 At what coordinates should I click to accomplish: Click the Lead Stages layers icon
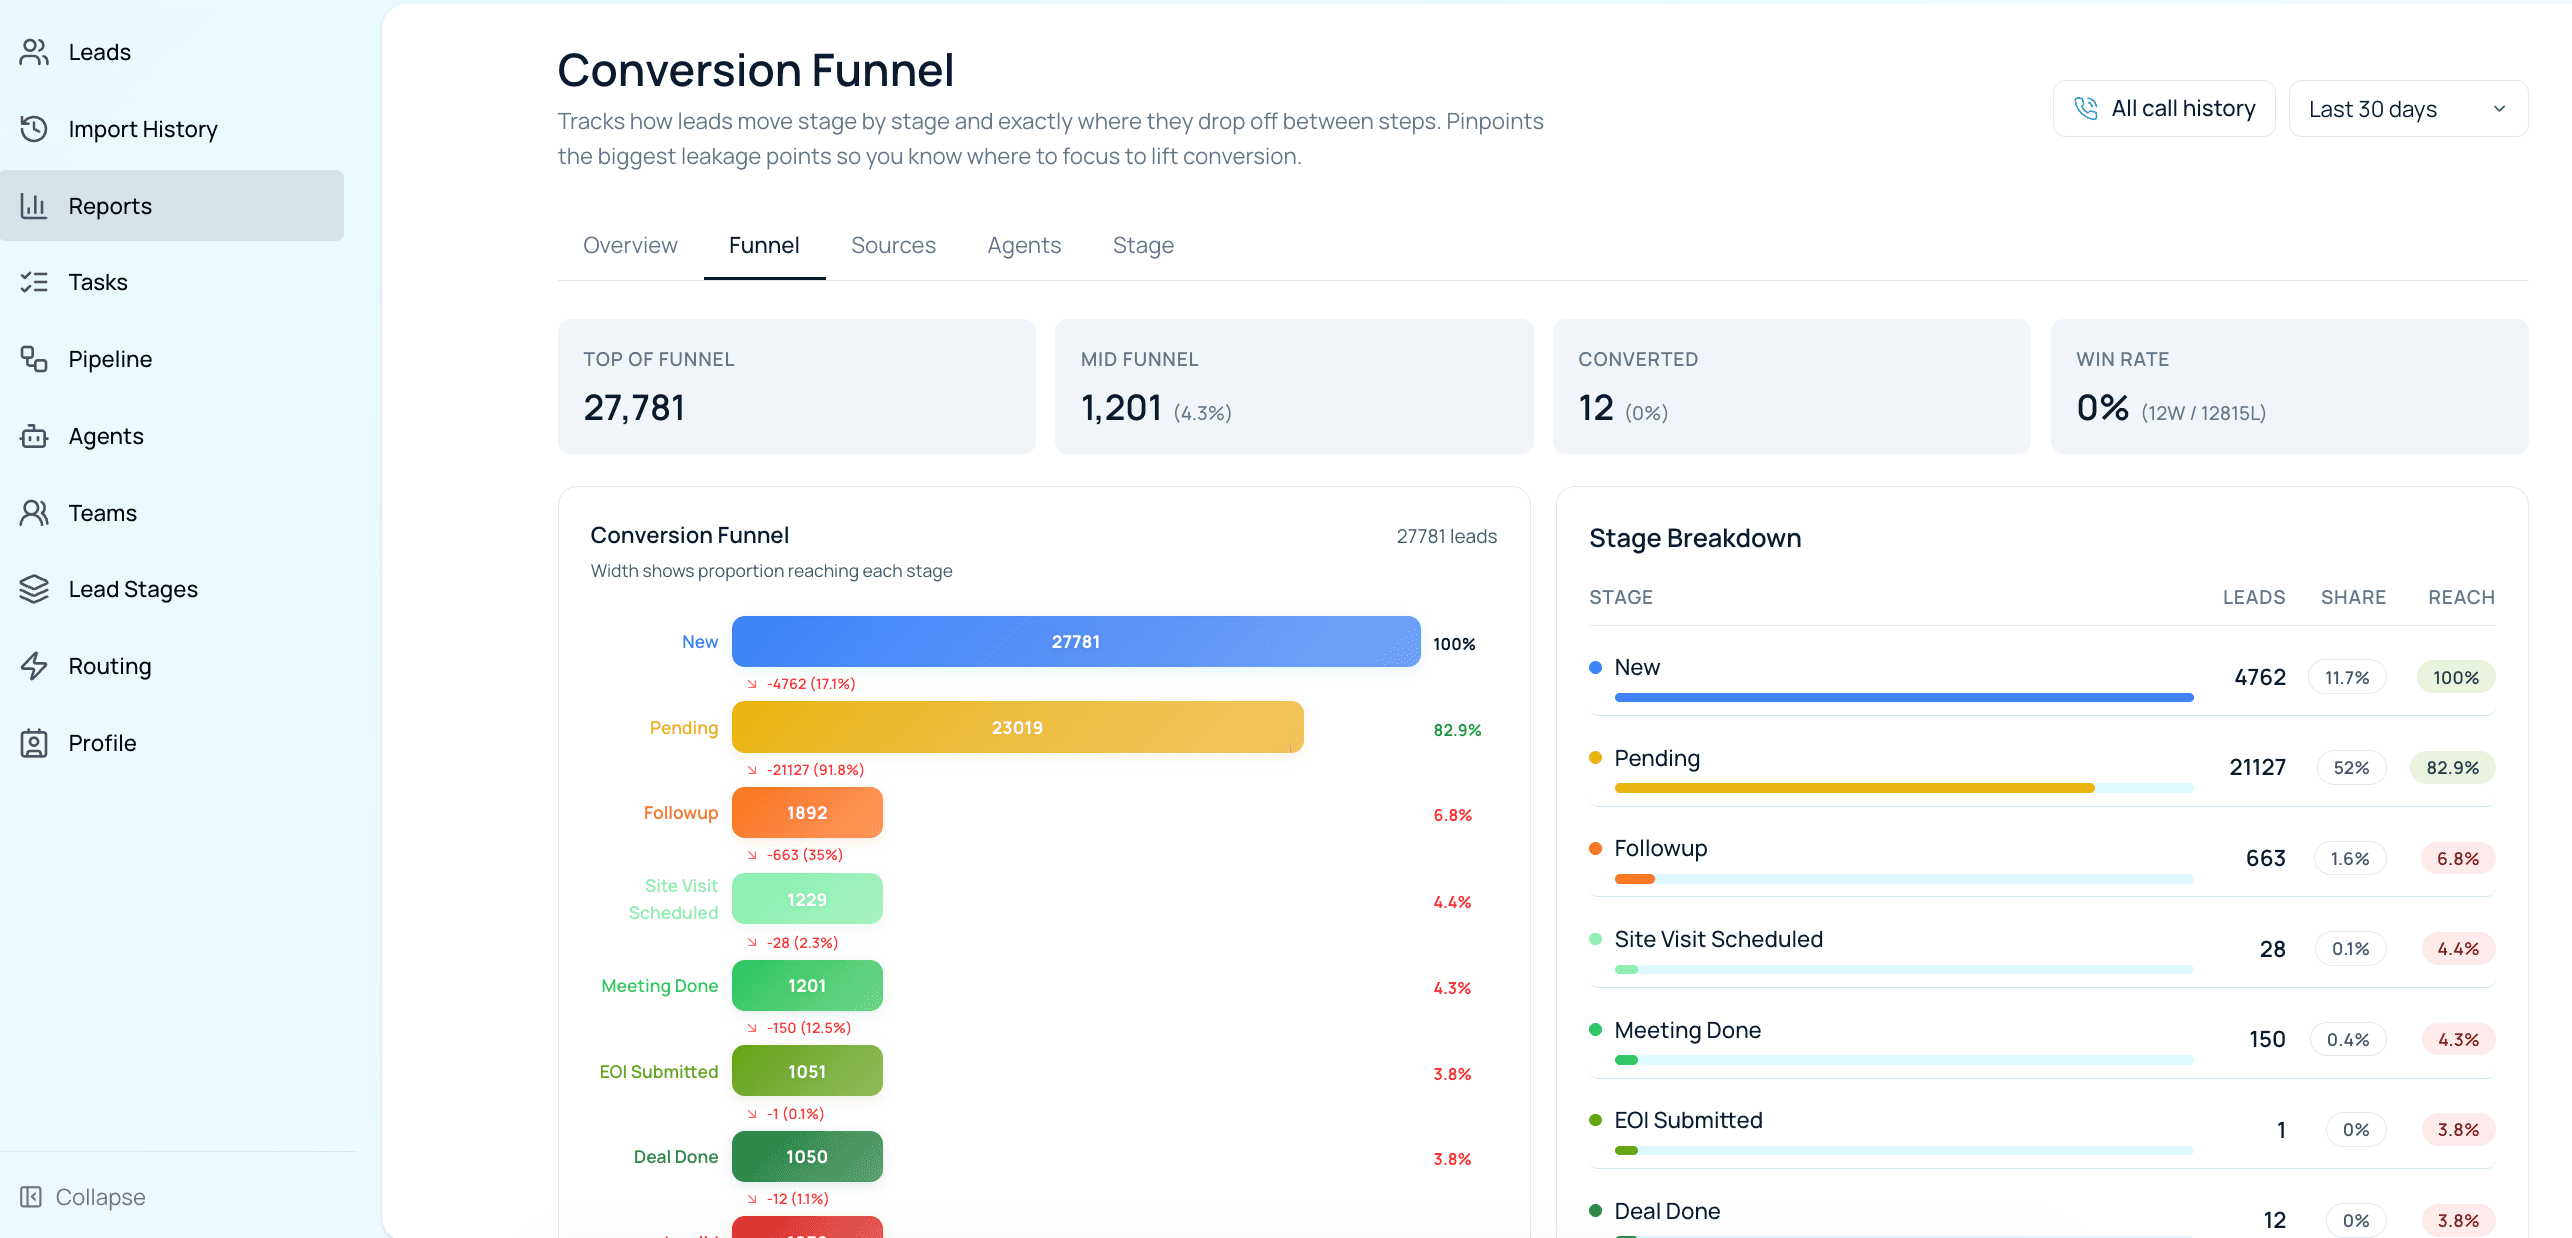[x=34, y=589]
